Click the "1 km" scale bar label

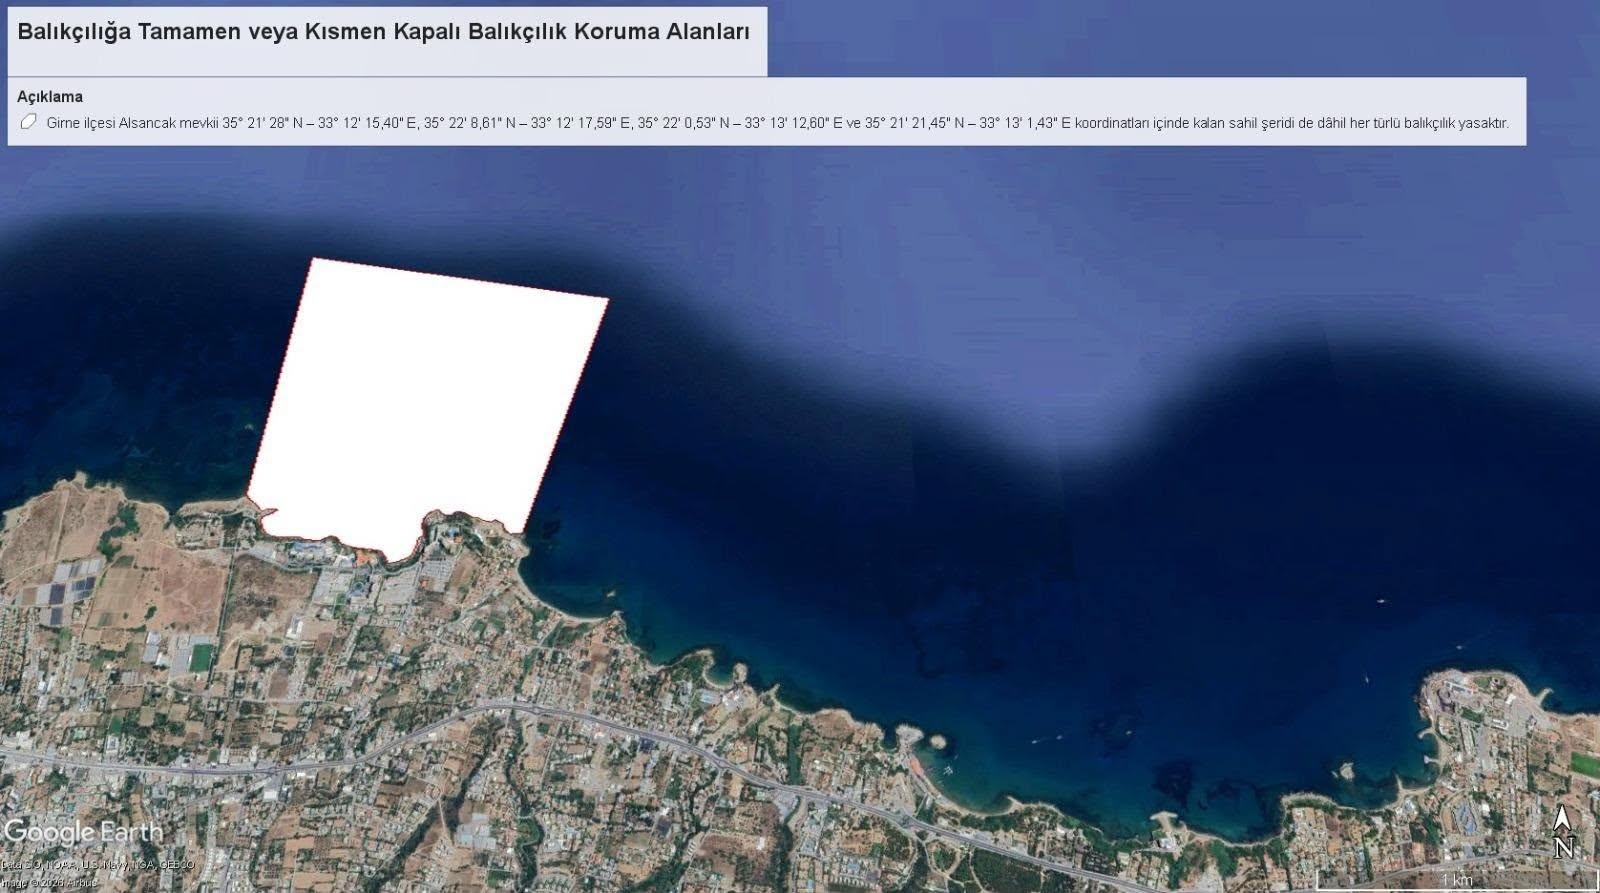coord(1456,879)
